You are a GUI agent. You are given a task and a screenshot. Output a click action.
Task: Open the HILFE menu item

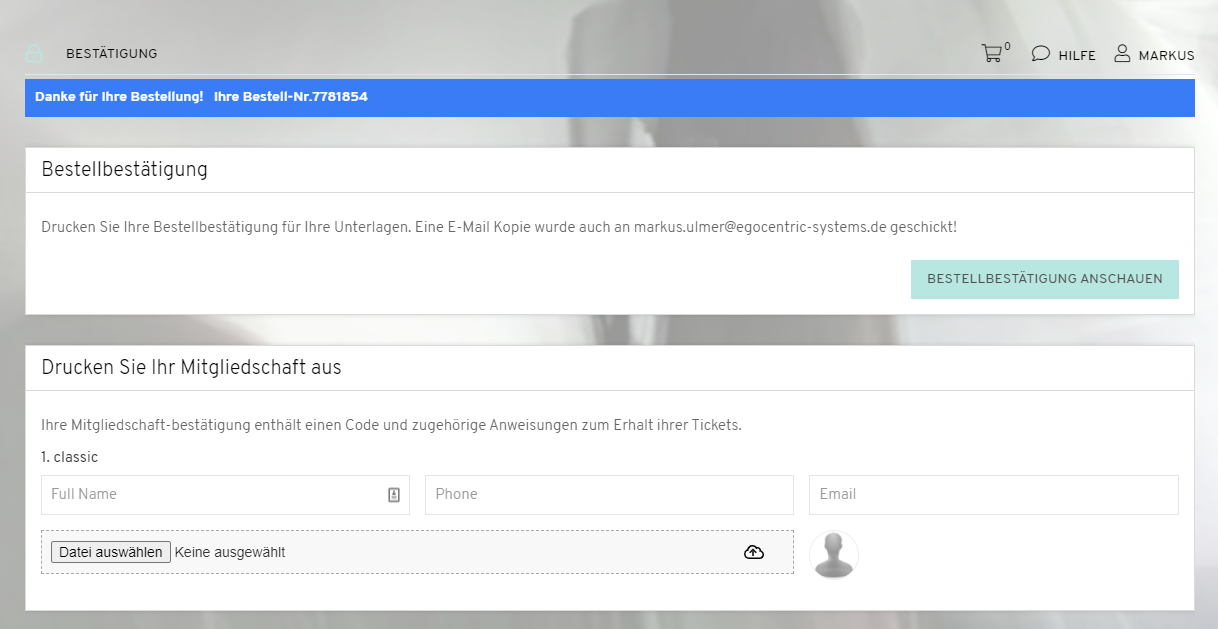point(1077,56)
